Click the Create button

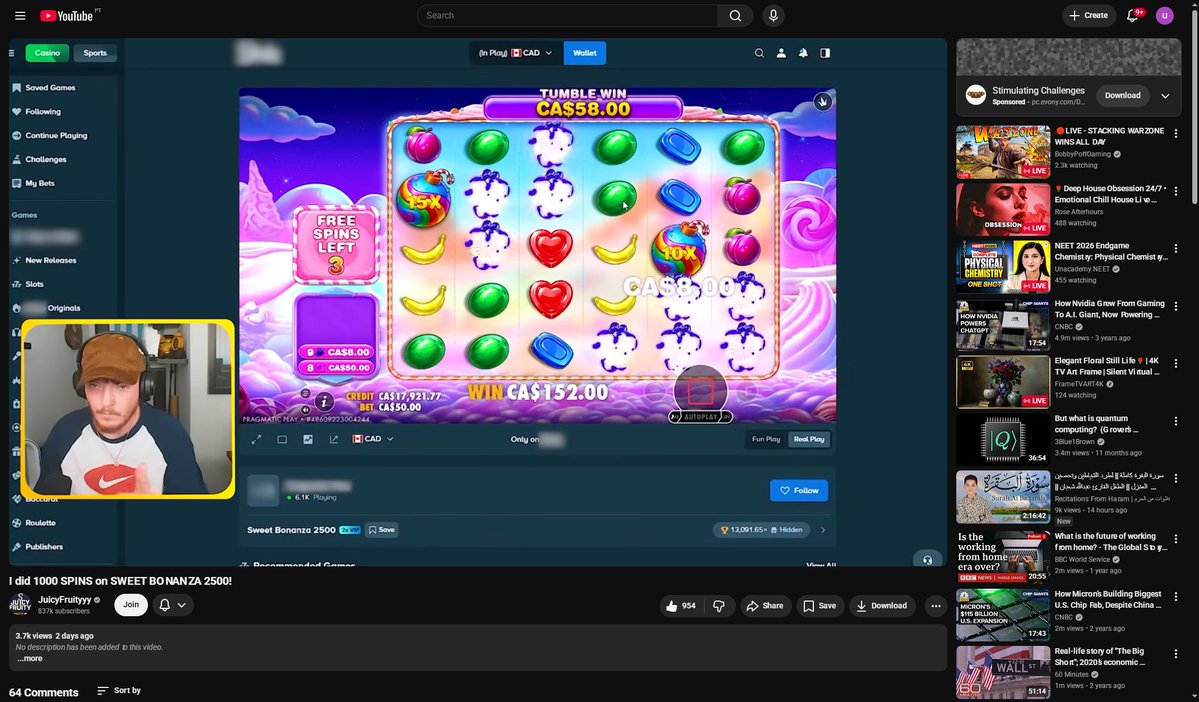click(x=1088, y=15)
